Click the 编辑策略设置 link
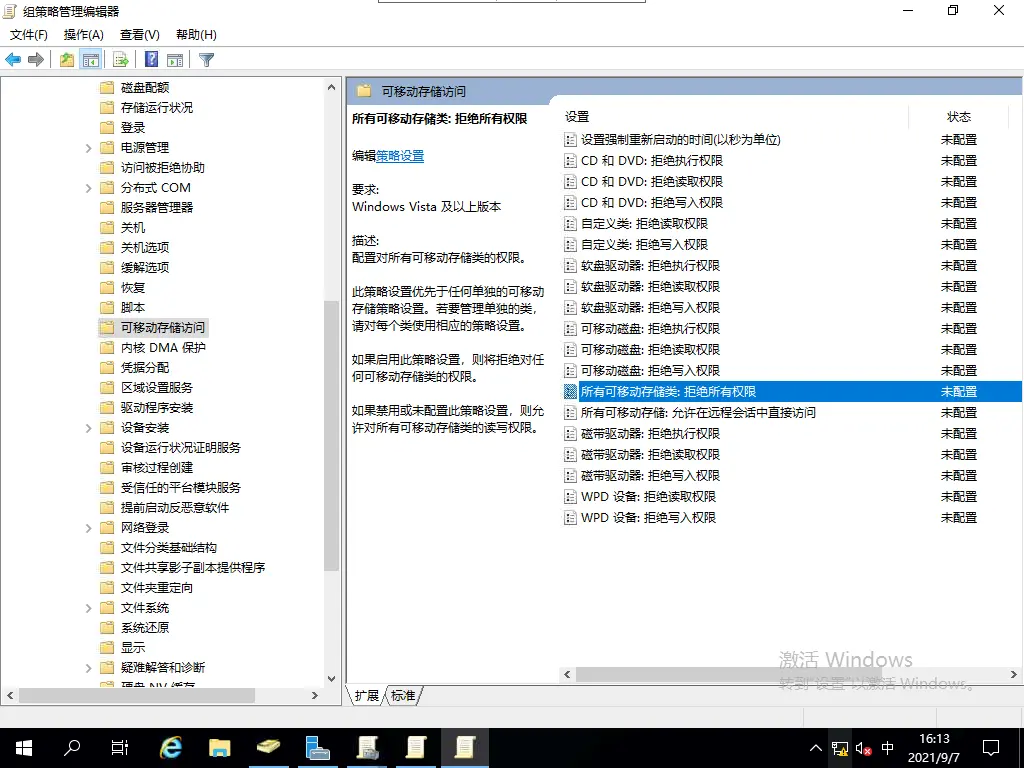 point(398,155)
